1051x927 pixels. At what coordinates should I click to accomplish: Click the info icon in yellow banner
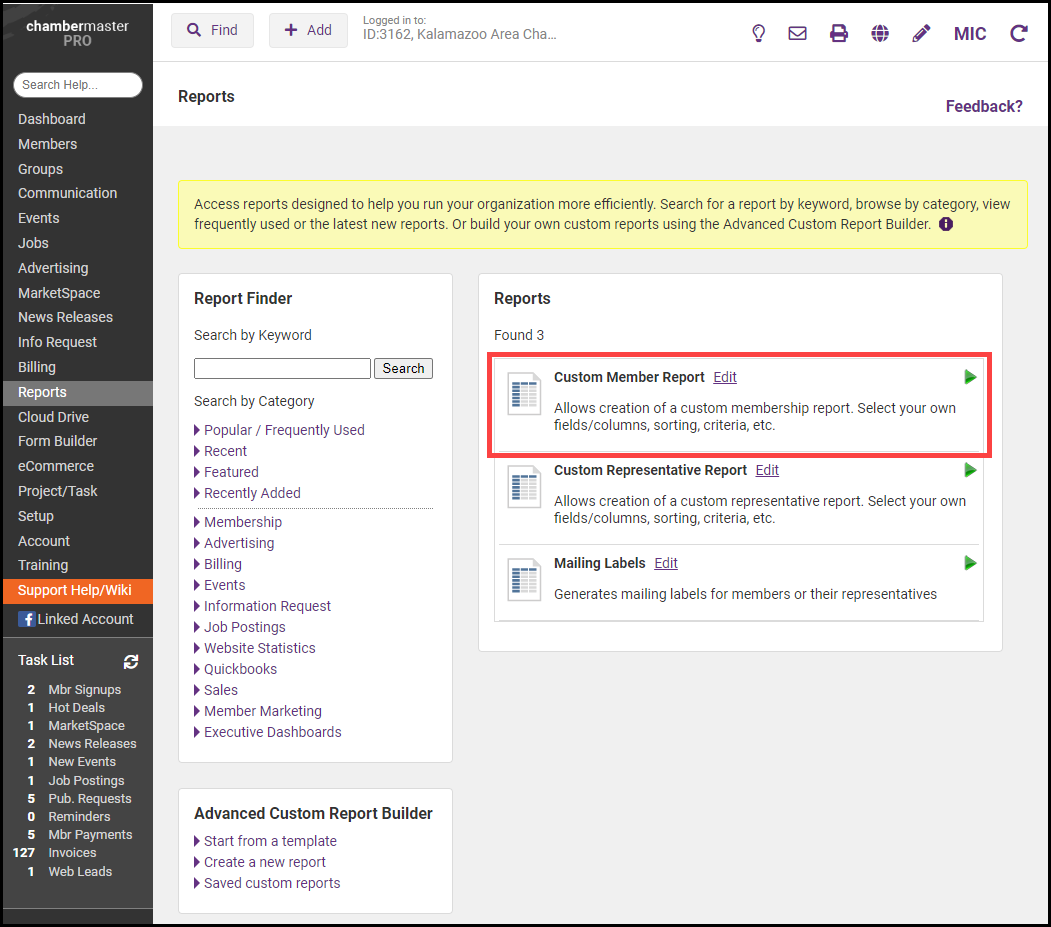pyautogui.click(x=946, y=224)
